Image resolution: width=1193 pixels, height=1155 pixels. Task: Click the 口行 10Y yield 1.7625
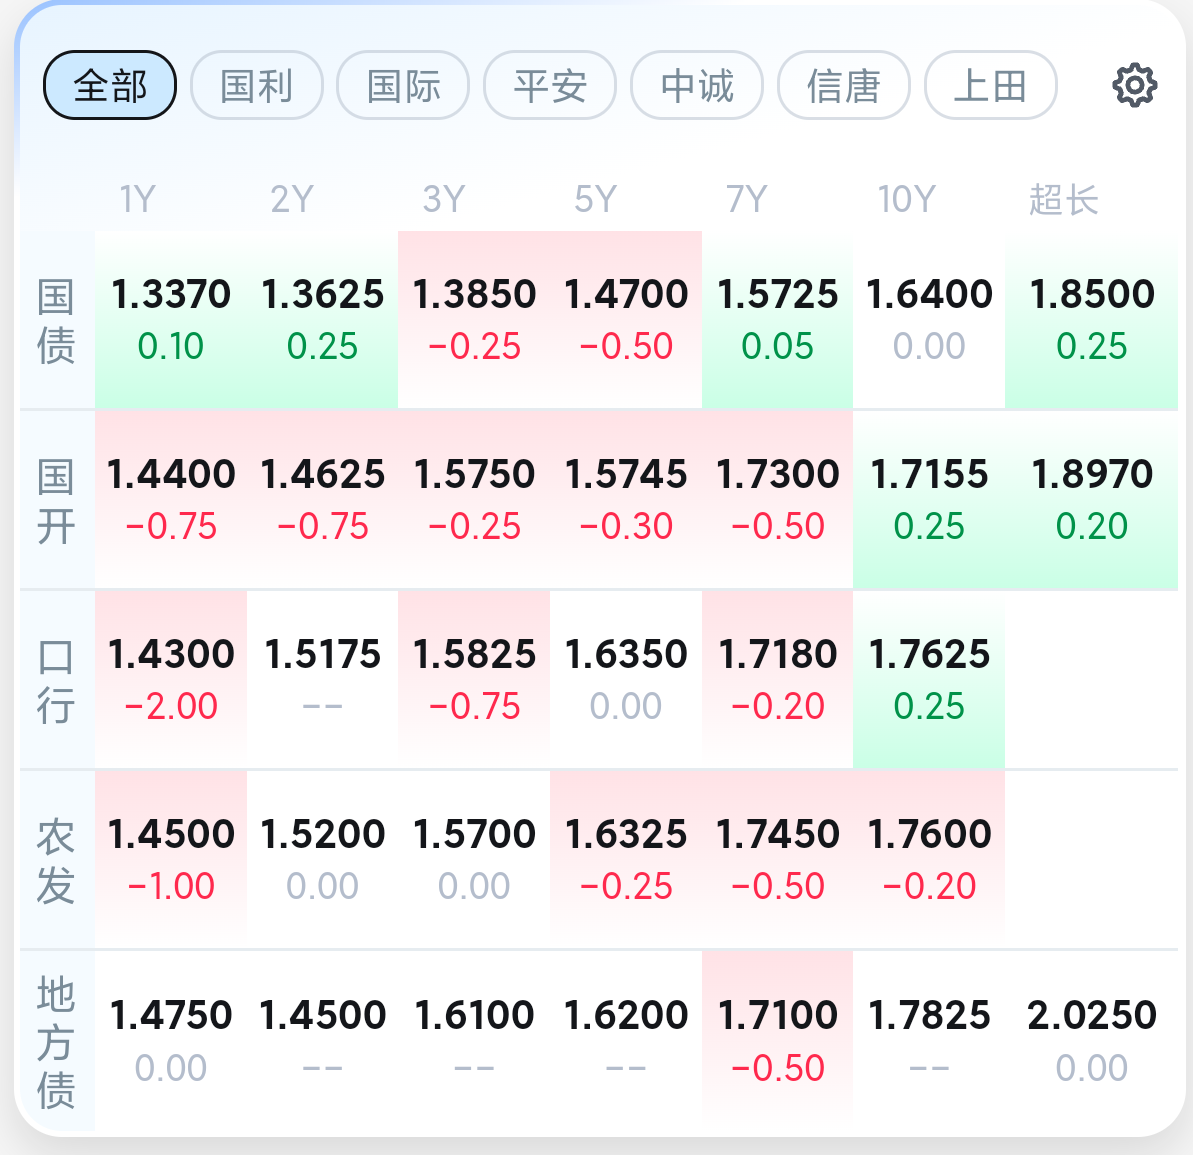929,679
